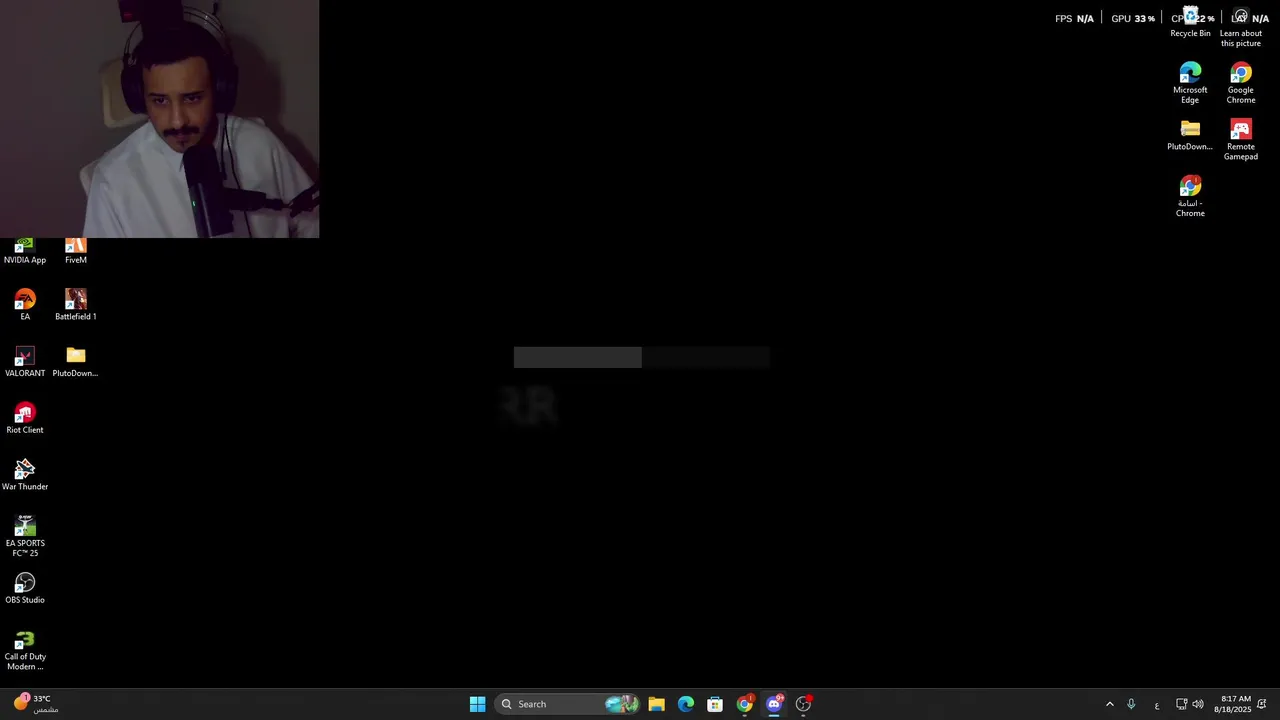This screenshot has height=720, width=1280.
Task: Select the Arabic-named Chrome profile shortcut
Action: [x=1190, y=196]
